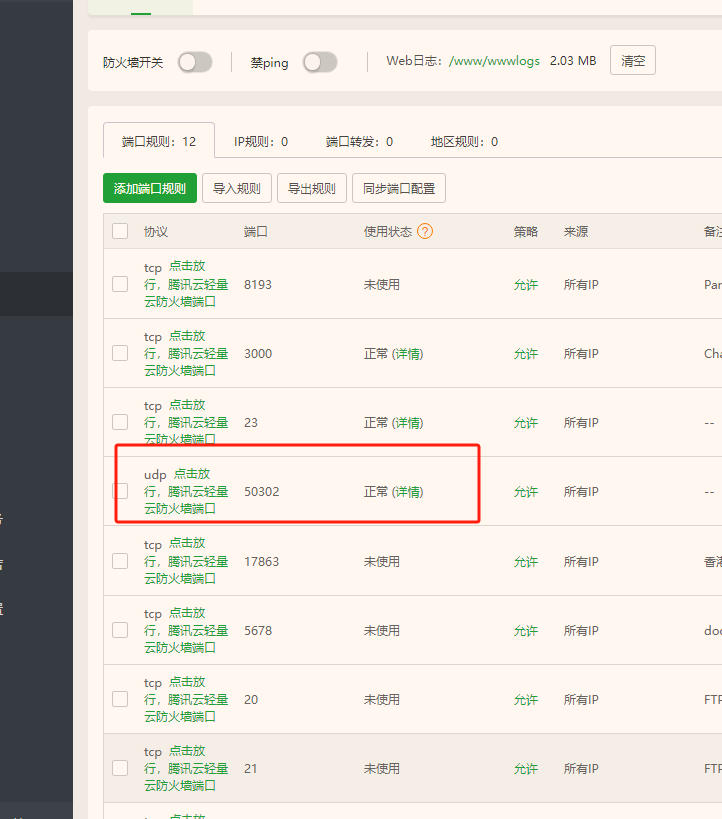This screenshot has height=819, width=722.
Task: Click the 策略 column header
Action: 526,231
